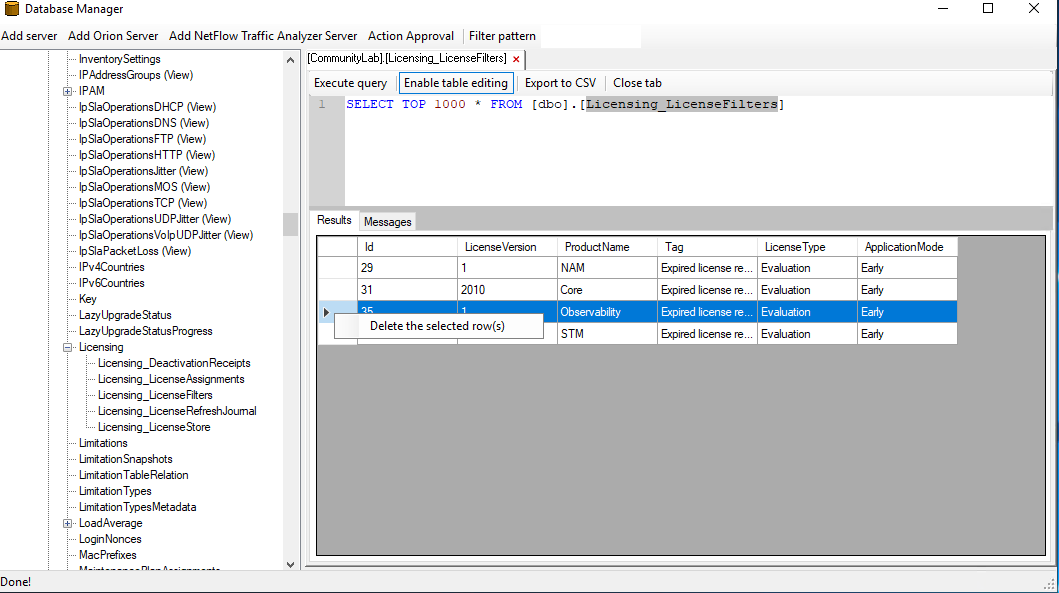Open Add Orion Server menu item
Screen dimensions: 1059x593
(x=113, y=36)
